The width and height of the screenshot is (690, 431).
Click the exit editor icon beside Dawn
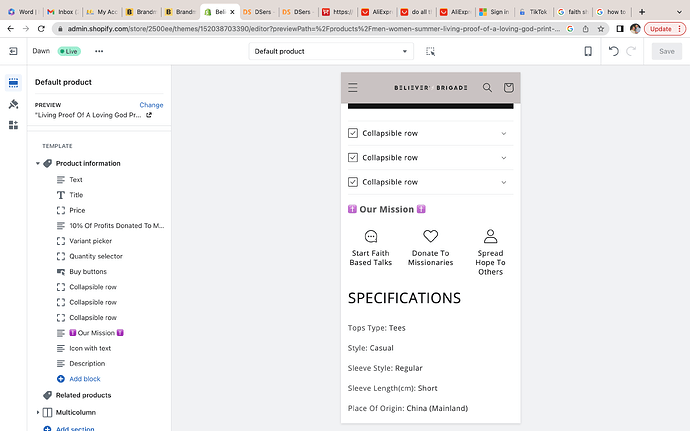pyautogui.click(x=13, y=50)
